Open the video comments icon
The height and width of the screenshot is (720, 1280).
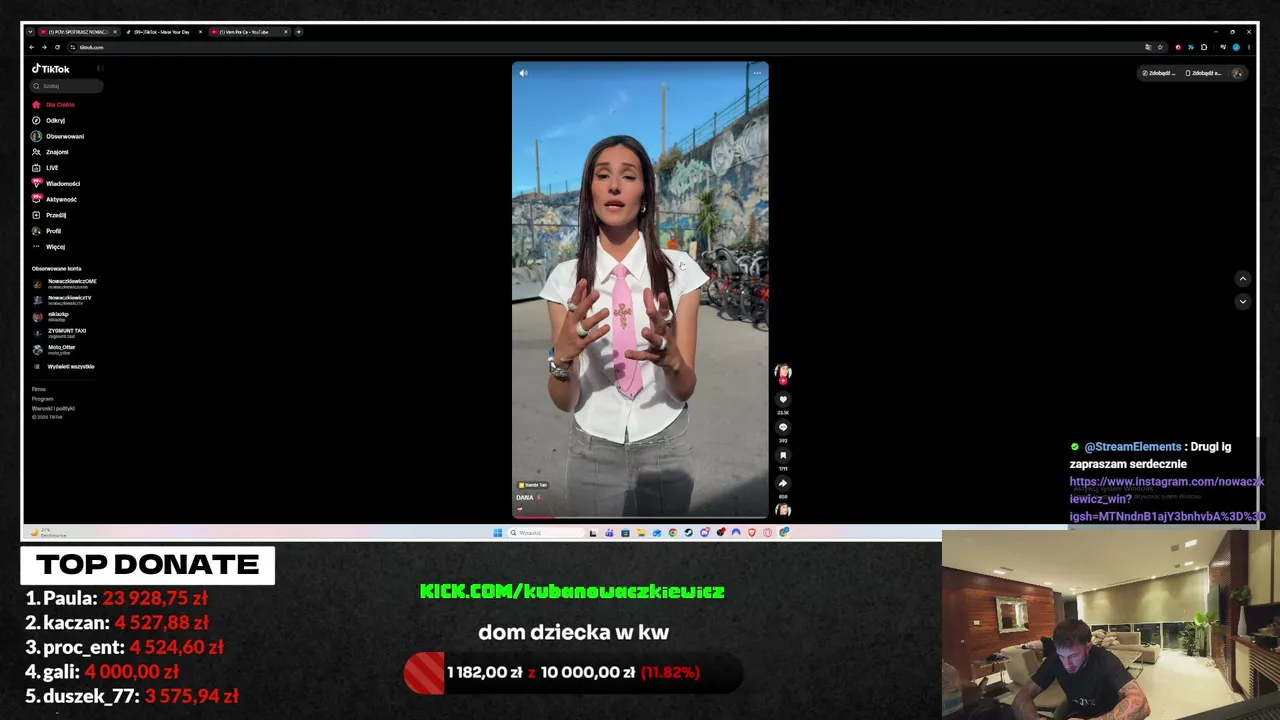[783, 428]
